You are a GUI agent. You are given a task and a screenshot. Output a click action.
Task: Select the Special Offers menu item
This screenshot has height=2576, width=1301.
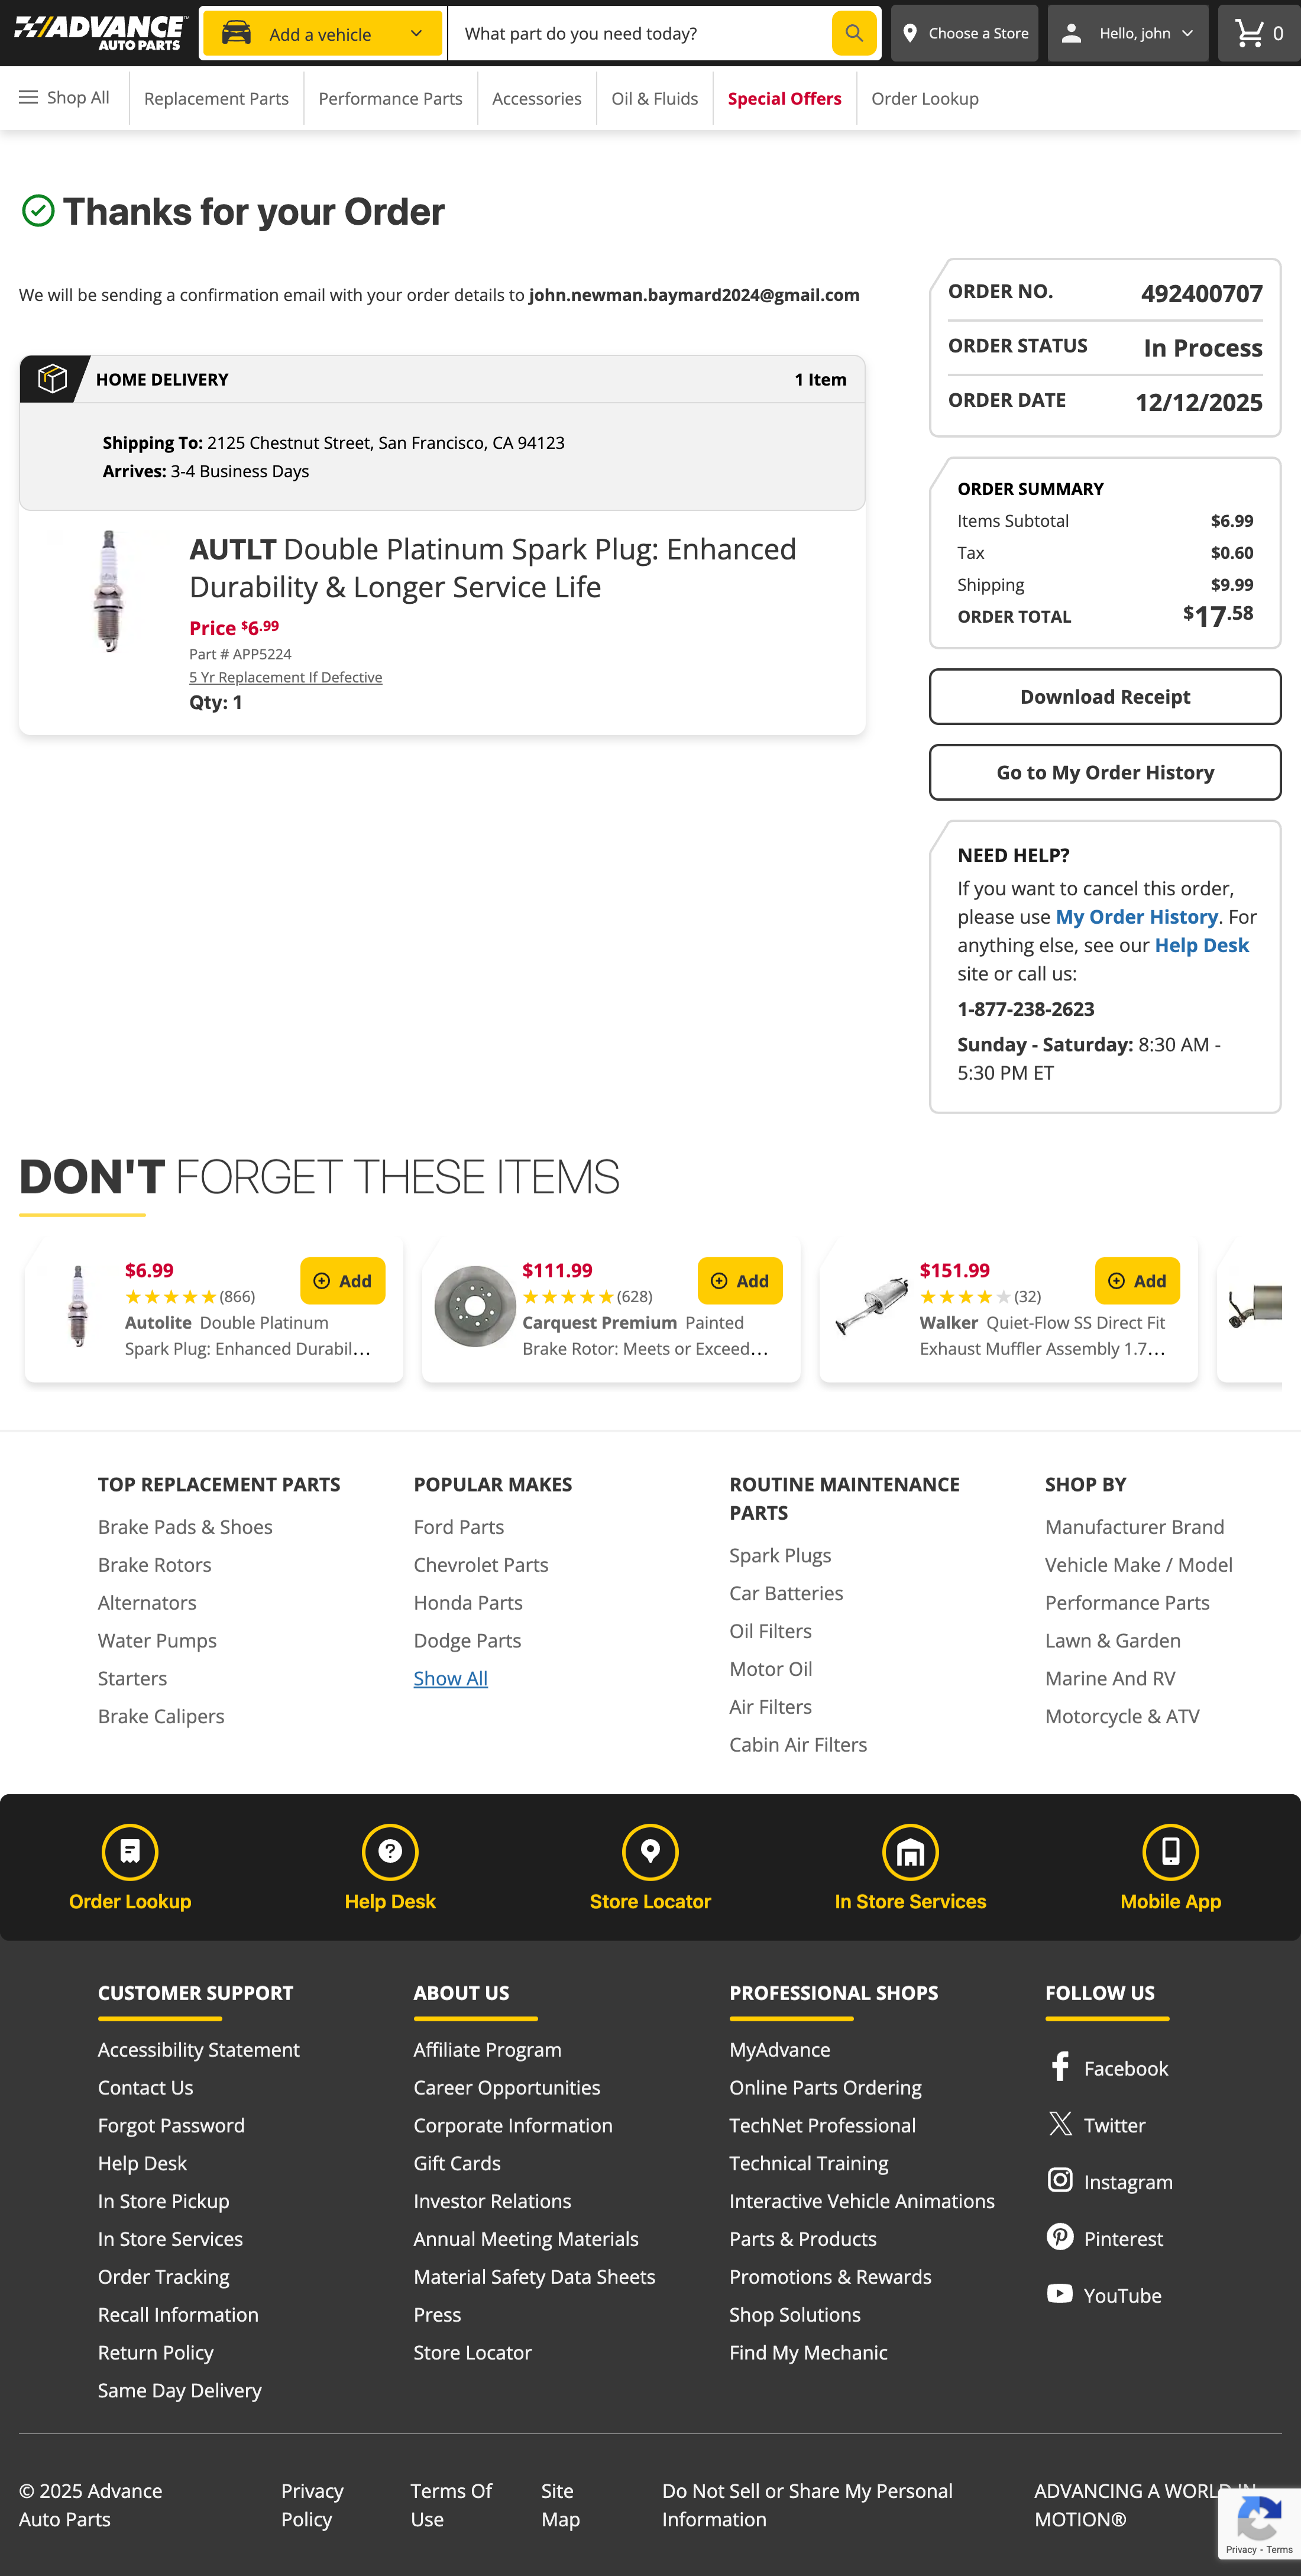tap(784, 98)
